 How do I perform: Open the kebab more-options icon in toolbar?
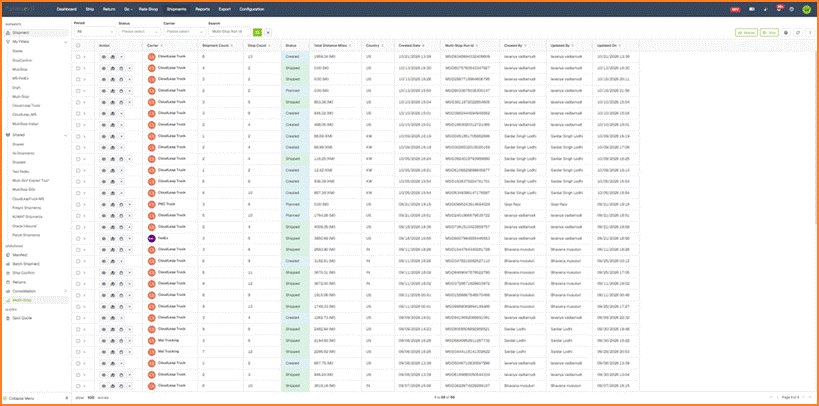[809, 32]
